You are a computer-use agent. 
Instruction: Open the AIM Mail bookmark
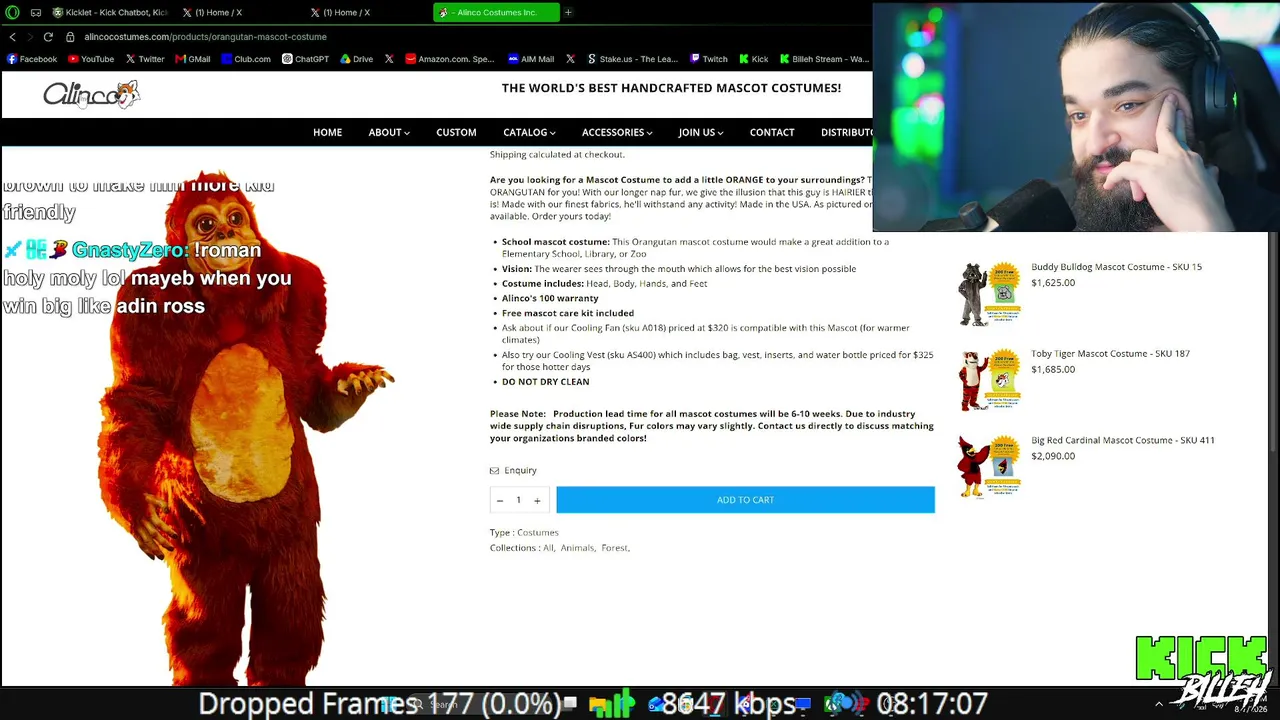click(x=531, y=59)
